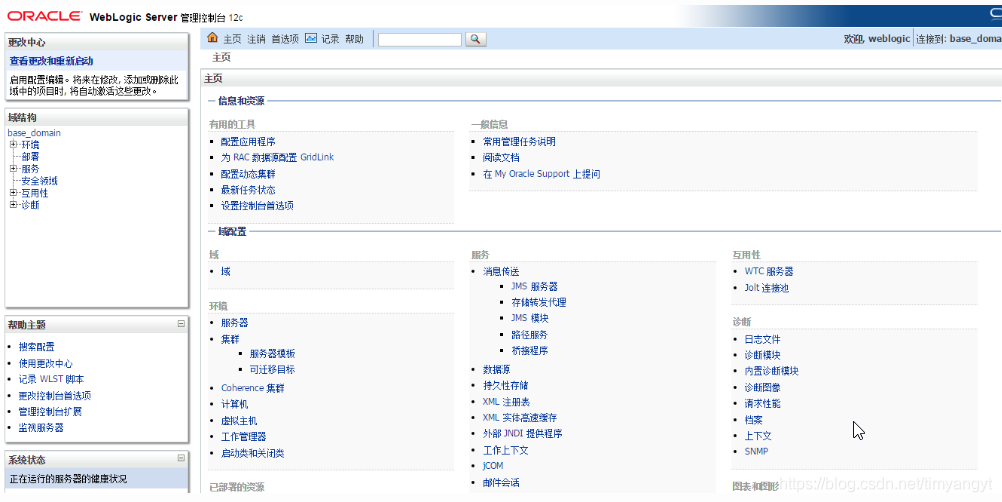Open WTC 服务器 link
Viewport: 1002px width, 502px height.
[769, 271]
